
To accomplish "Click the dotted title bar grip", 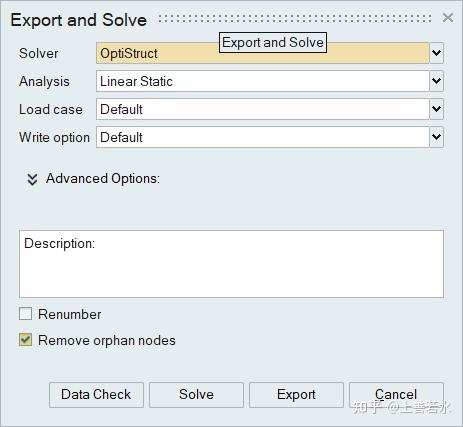I will (295, 19).
